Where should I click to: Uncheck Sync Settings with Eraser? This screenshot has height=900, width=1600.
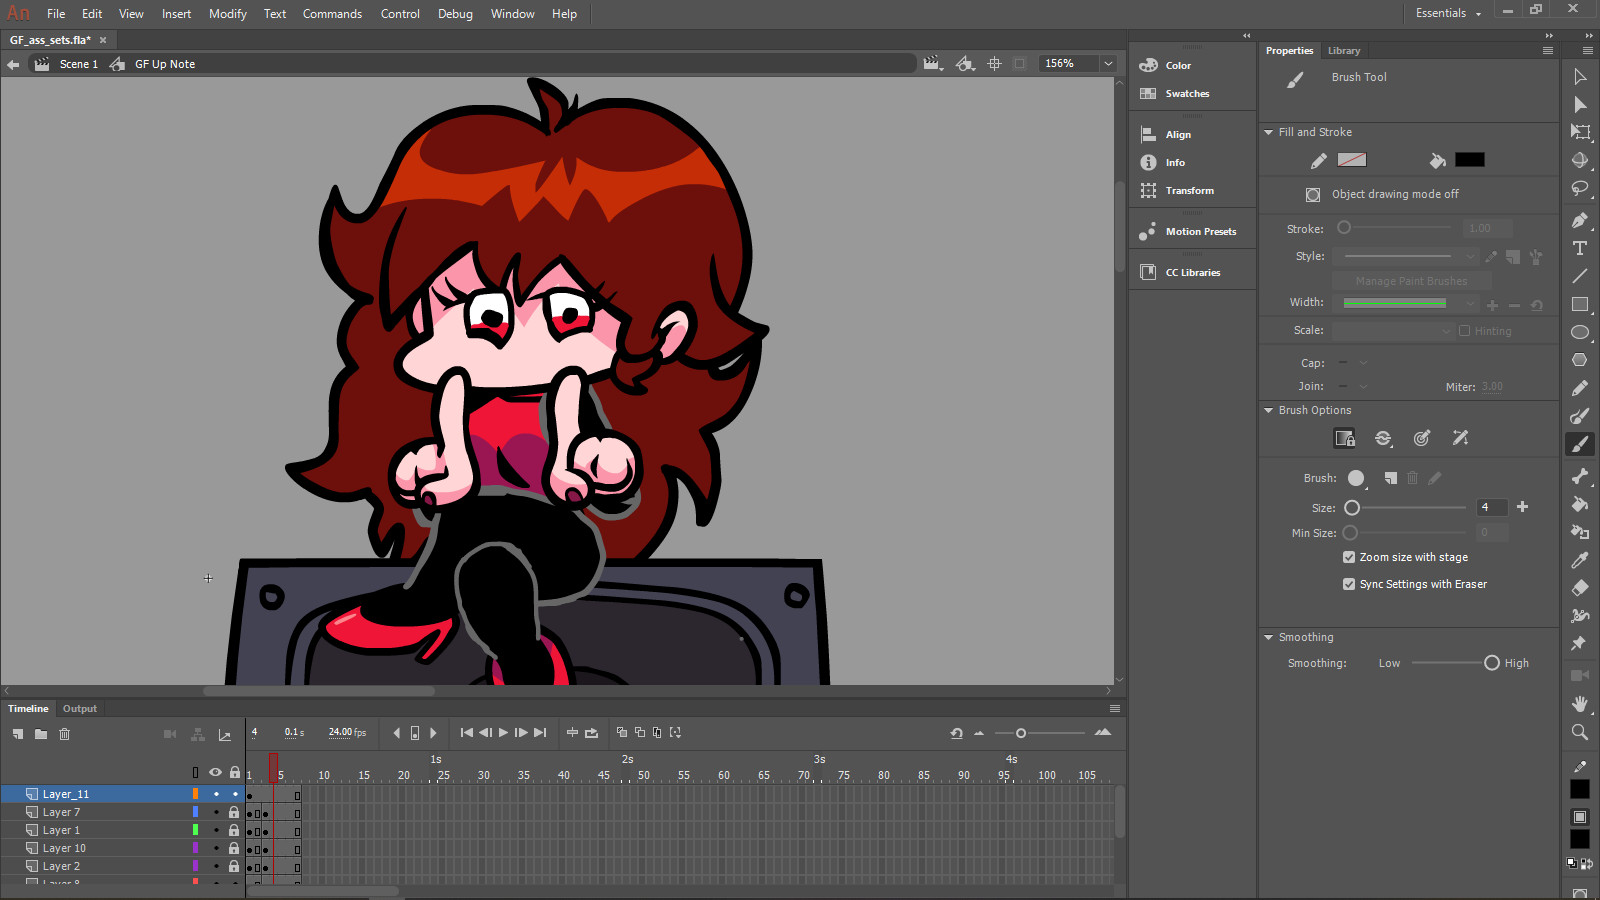click(x=1349, y=584)
